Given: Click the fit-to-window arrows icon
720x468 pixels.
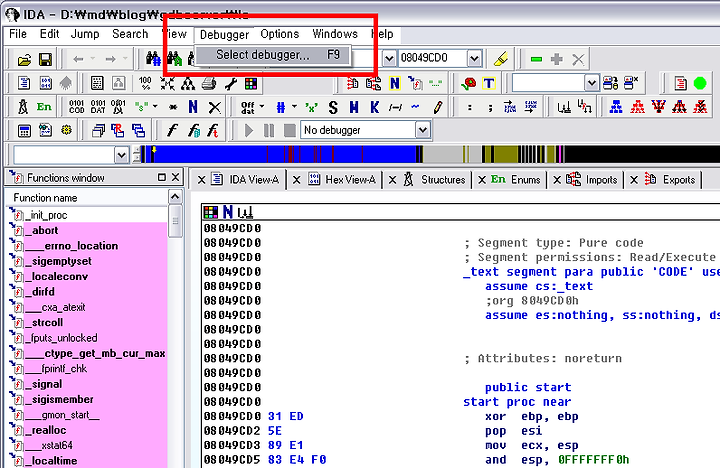Looking at the screenshot, I should (x=167, y=83).
